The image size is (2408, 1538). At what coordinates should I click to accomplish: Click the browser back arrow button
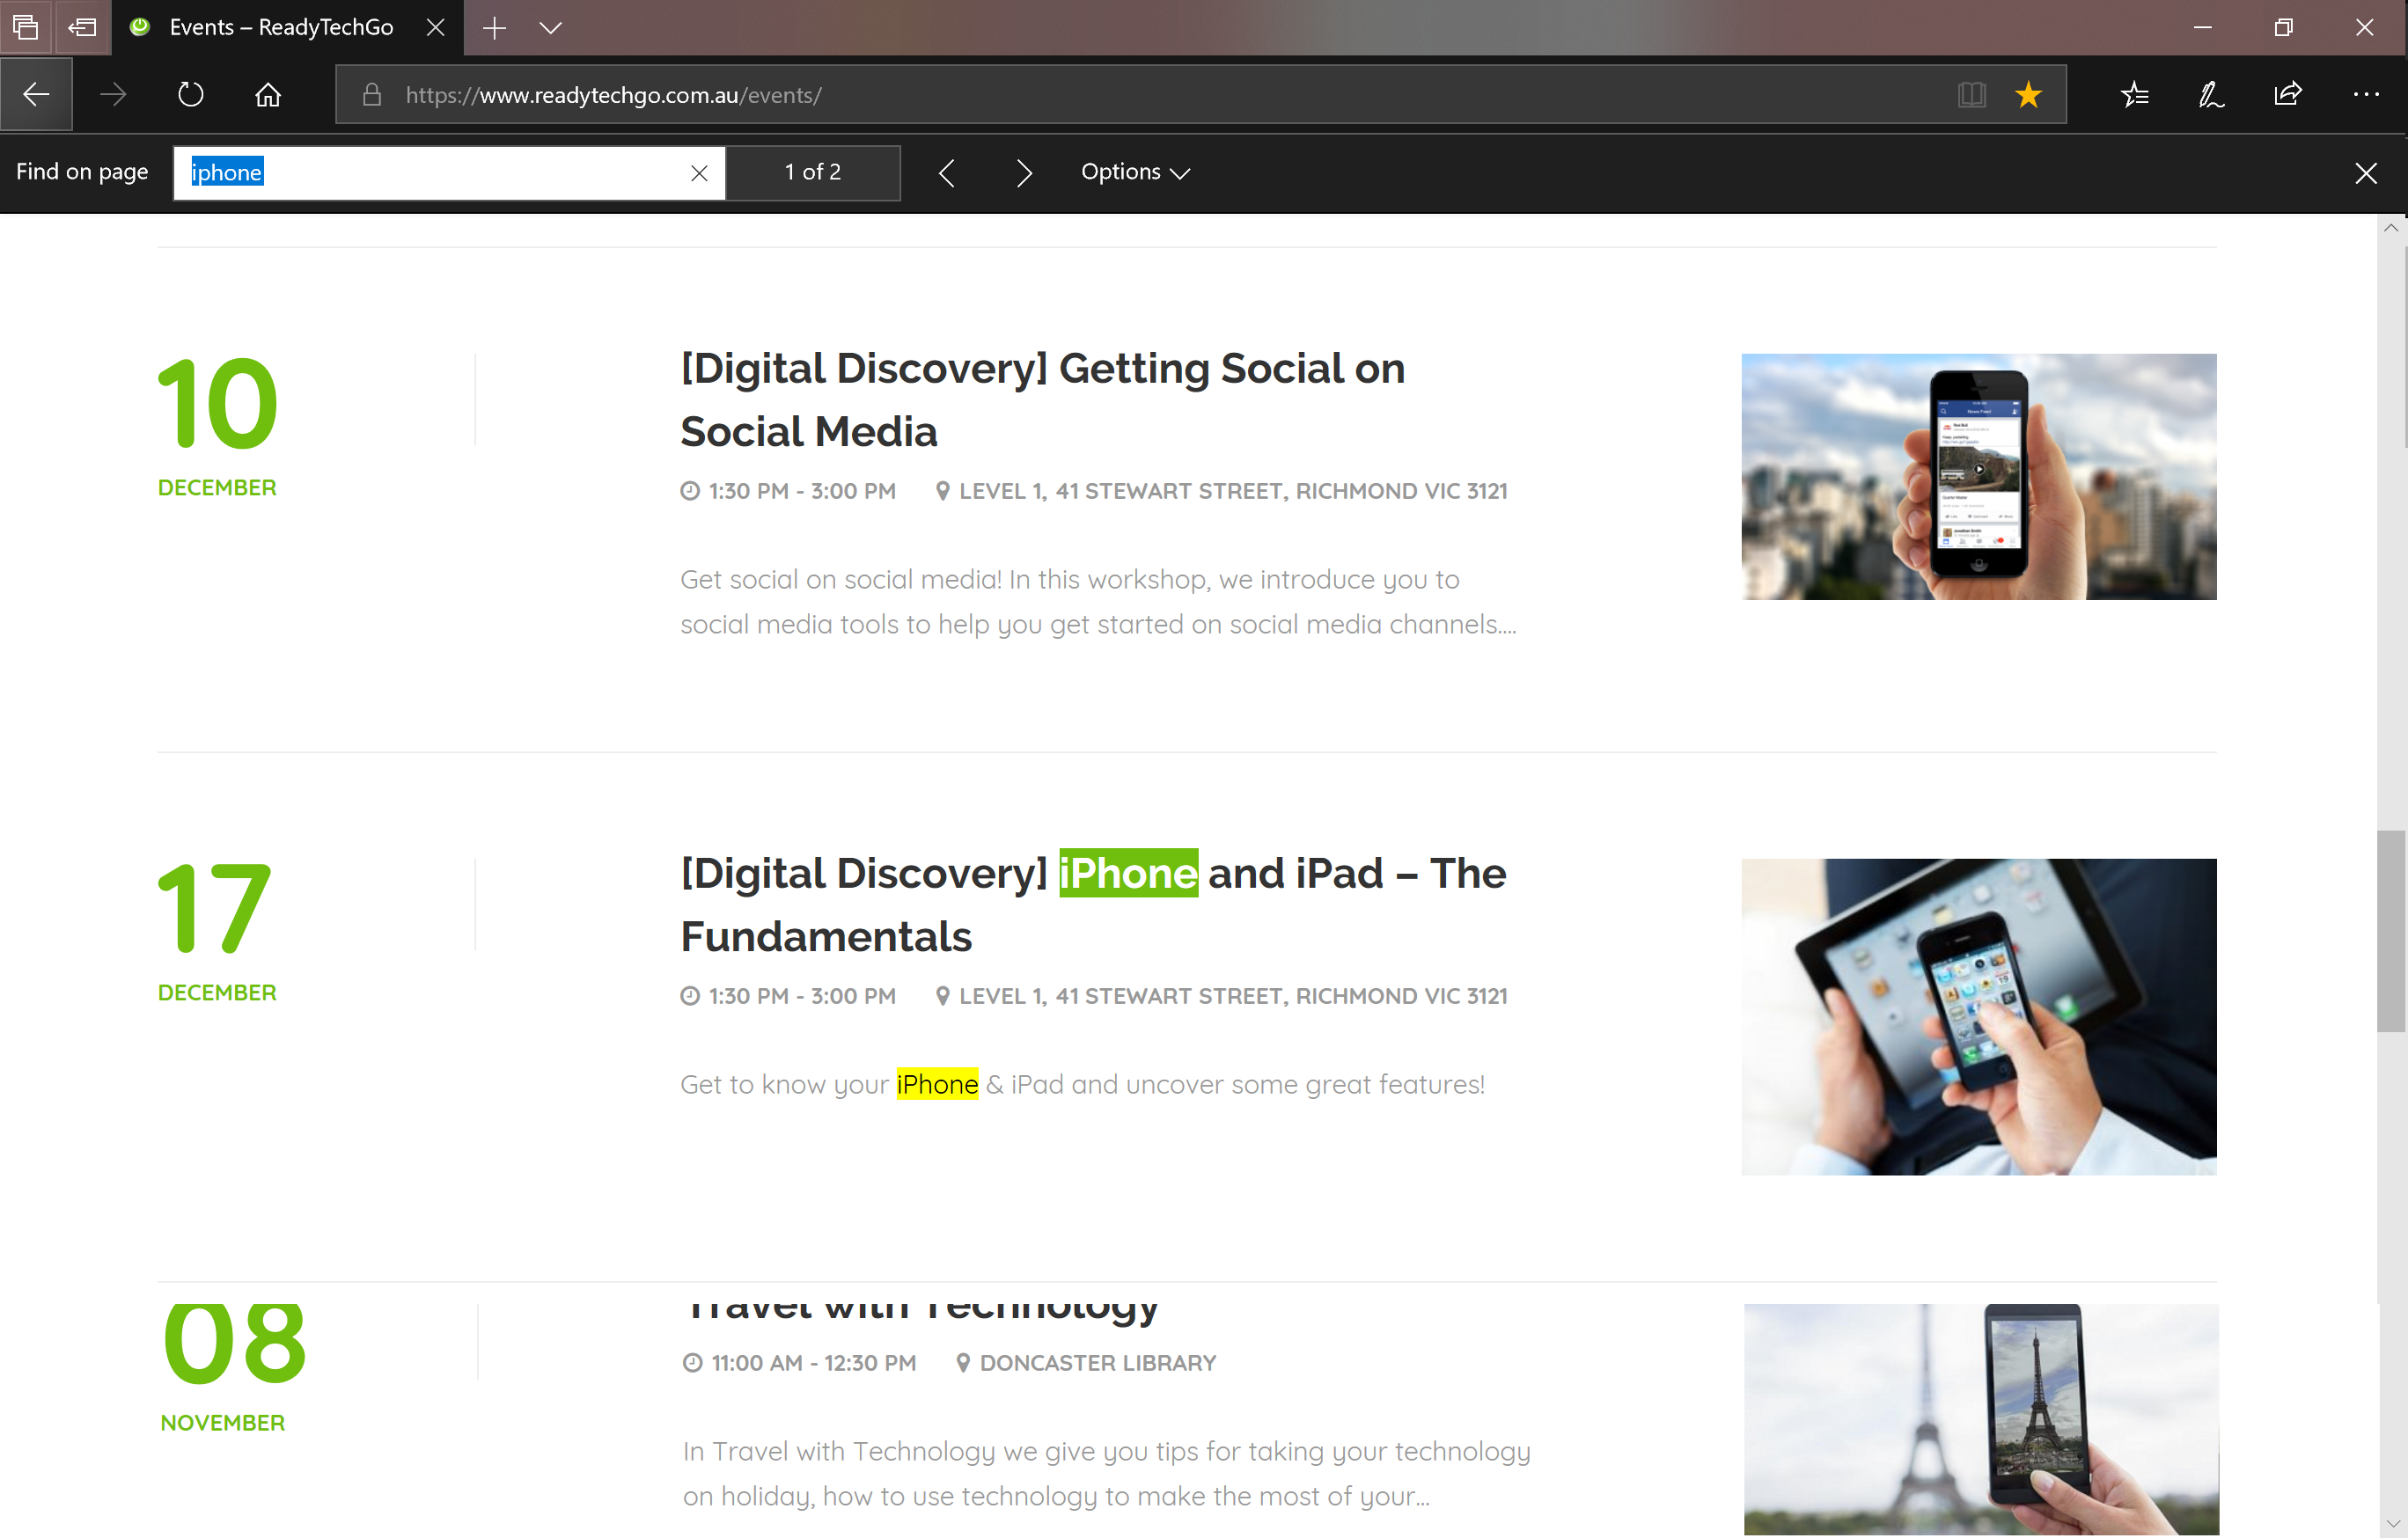[x=37, y=95]
